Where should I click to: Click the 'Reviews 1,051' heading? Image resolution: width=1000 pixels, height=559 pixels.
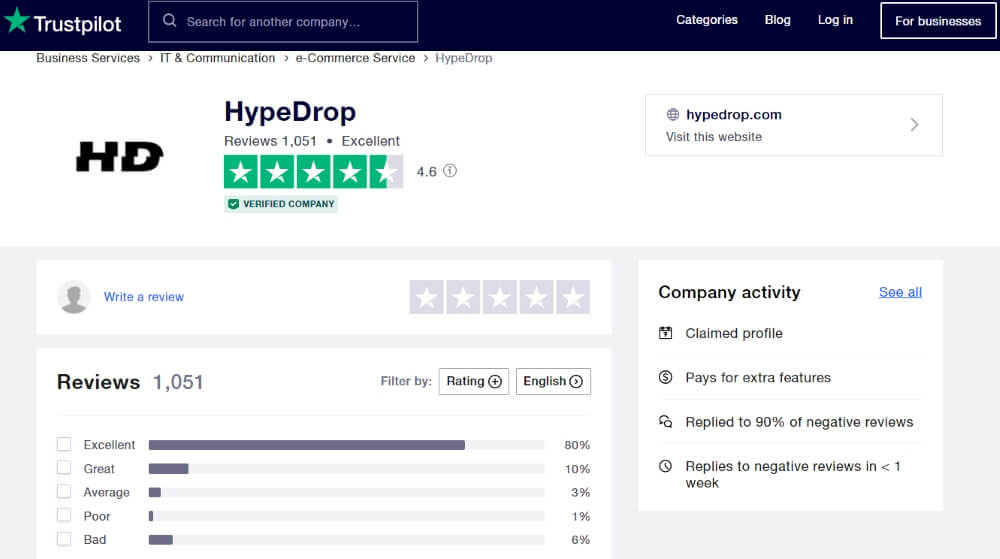point(130,382)
